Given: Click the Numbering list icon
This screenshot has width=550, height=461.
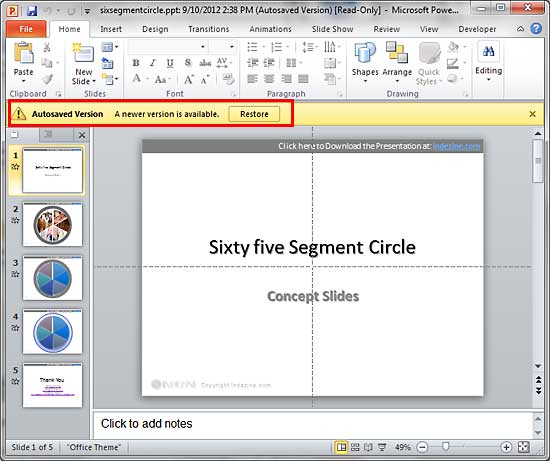Looking at the screenshot, I should coord(276,47).
